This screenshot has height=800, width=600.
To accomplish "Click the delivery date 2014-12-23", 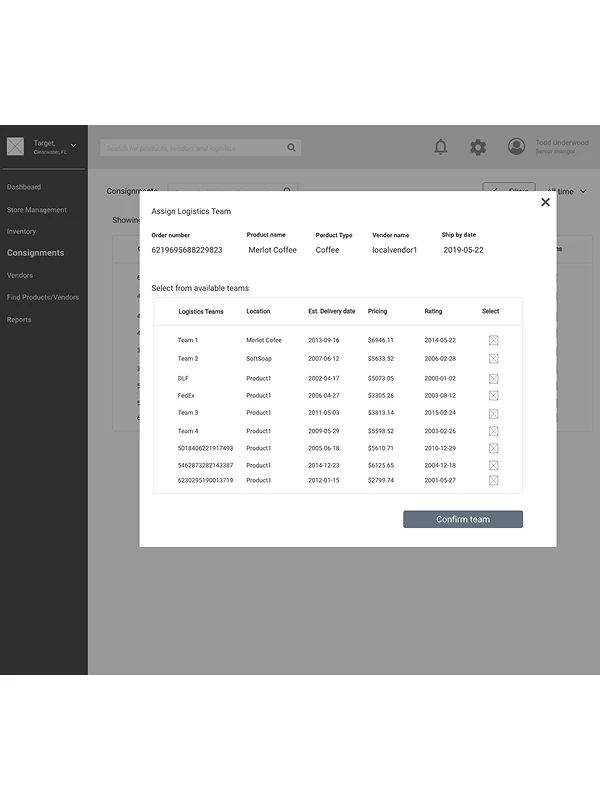I will [x=323, y=465].
